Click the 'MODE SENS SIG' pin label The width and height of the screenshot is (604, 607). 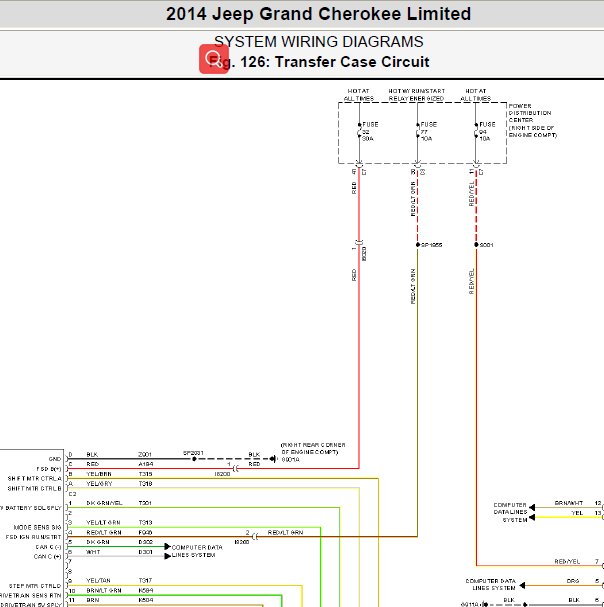(38, 528)
